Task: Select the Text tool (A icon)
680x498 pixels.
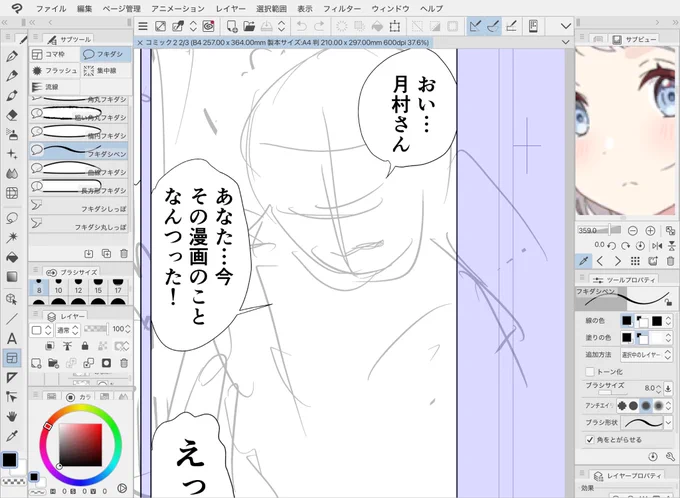Action: pos(12,338)
